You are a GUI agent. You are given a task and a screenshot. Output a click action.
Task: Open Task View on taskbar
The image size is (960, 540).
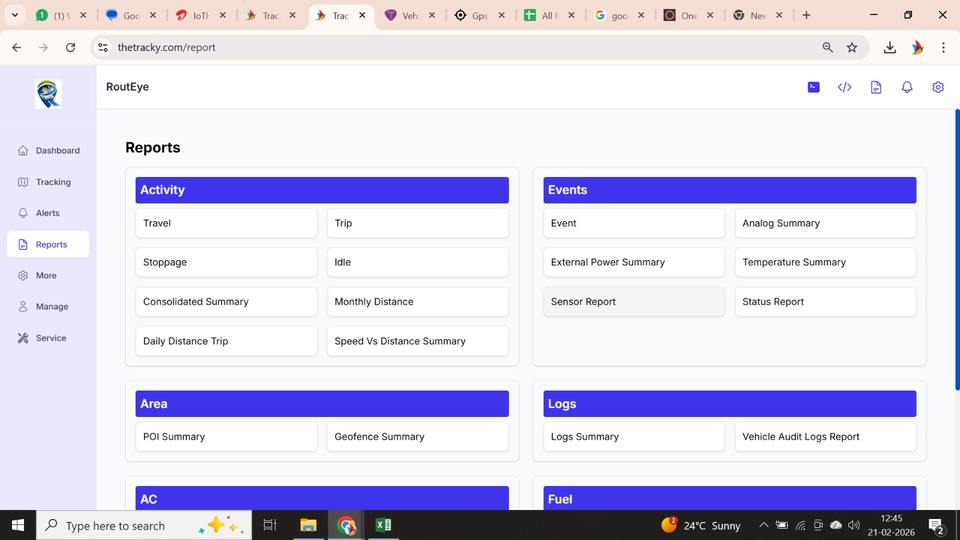point(270,525)
